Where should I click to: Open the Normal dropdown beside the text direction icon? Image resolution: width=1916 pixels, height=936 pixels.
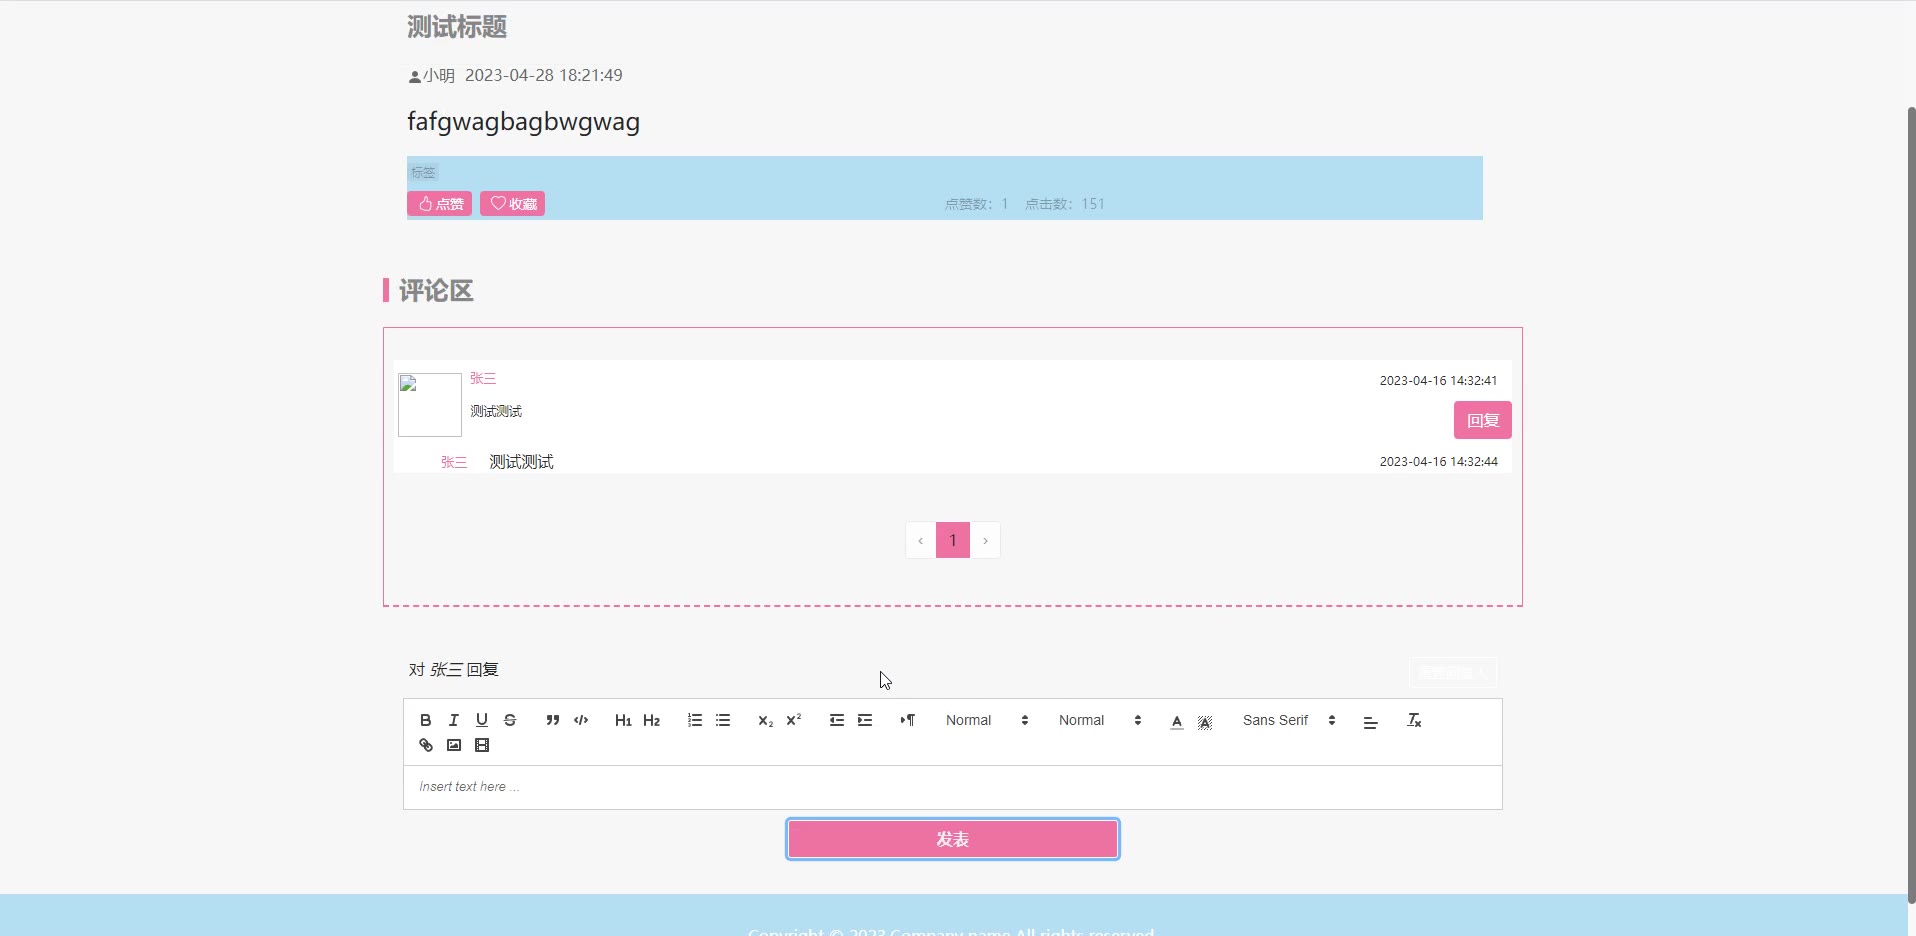987,720
